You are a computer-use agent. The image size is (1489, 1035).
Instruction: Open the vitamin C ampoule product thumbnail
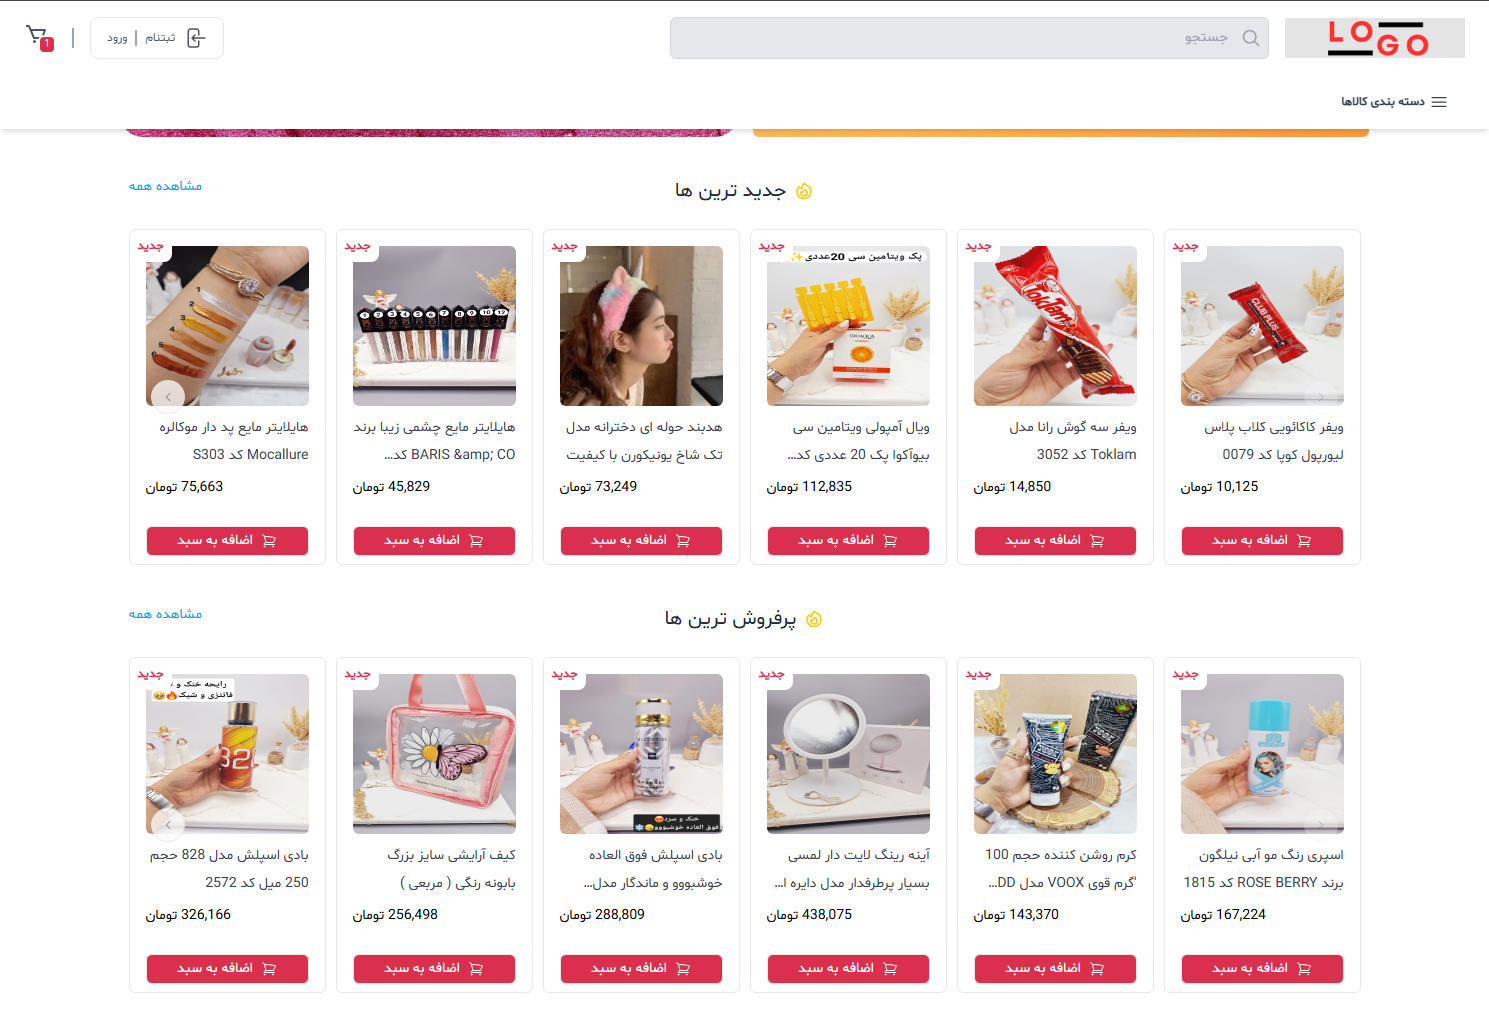point(848,326)
